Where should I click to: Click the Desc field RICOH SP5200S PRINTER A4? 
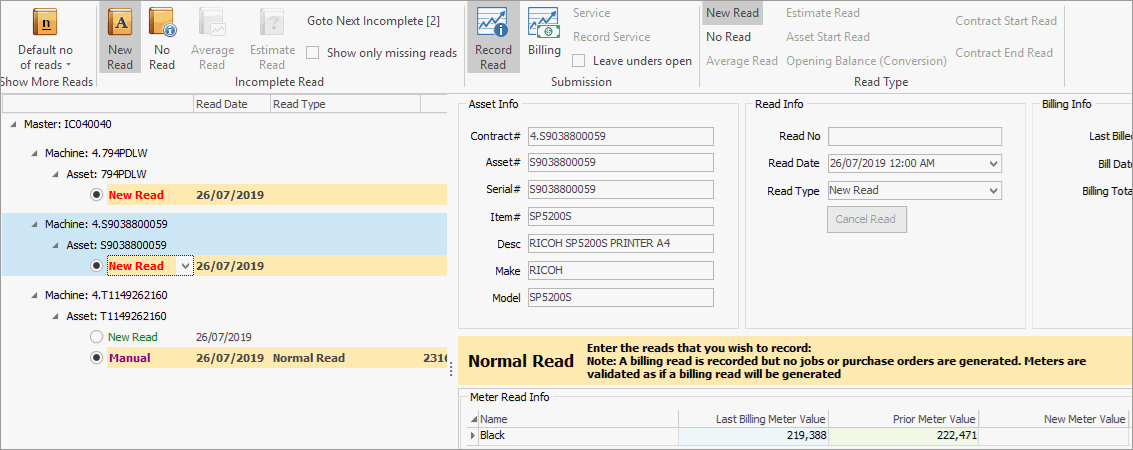(621, 243)
